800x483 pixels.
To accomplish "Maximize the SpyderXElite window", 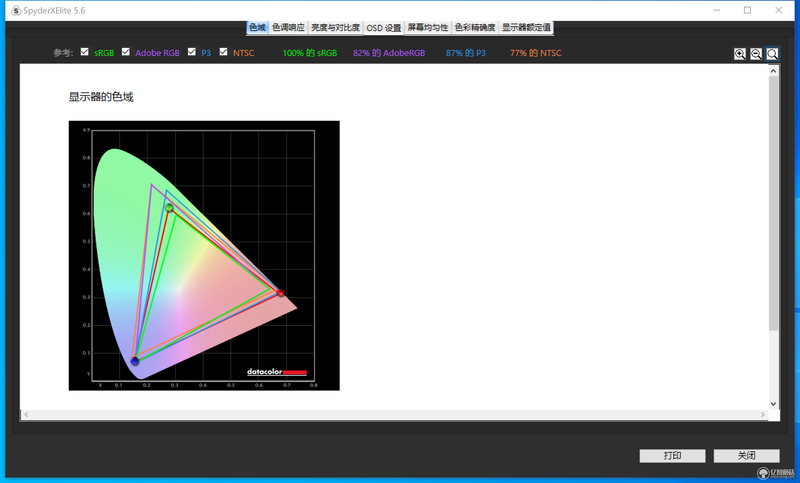I will 747,10.
